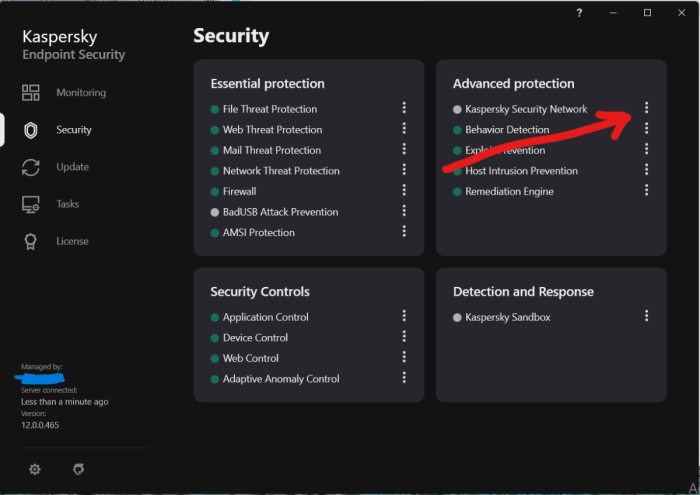Click the Tasks monitor icon
Screen dimensions: 700x495
point(31,204)
